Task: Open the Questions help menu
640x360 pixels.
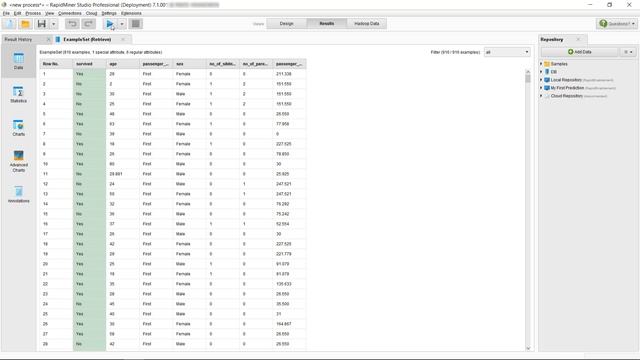Action: (x=617, y=24)
